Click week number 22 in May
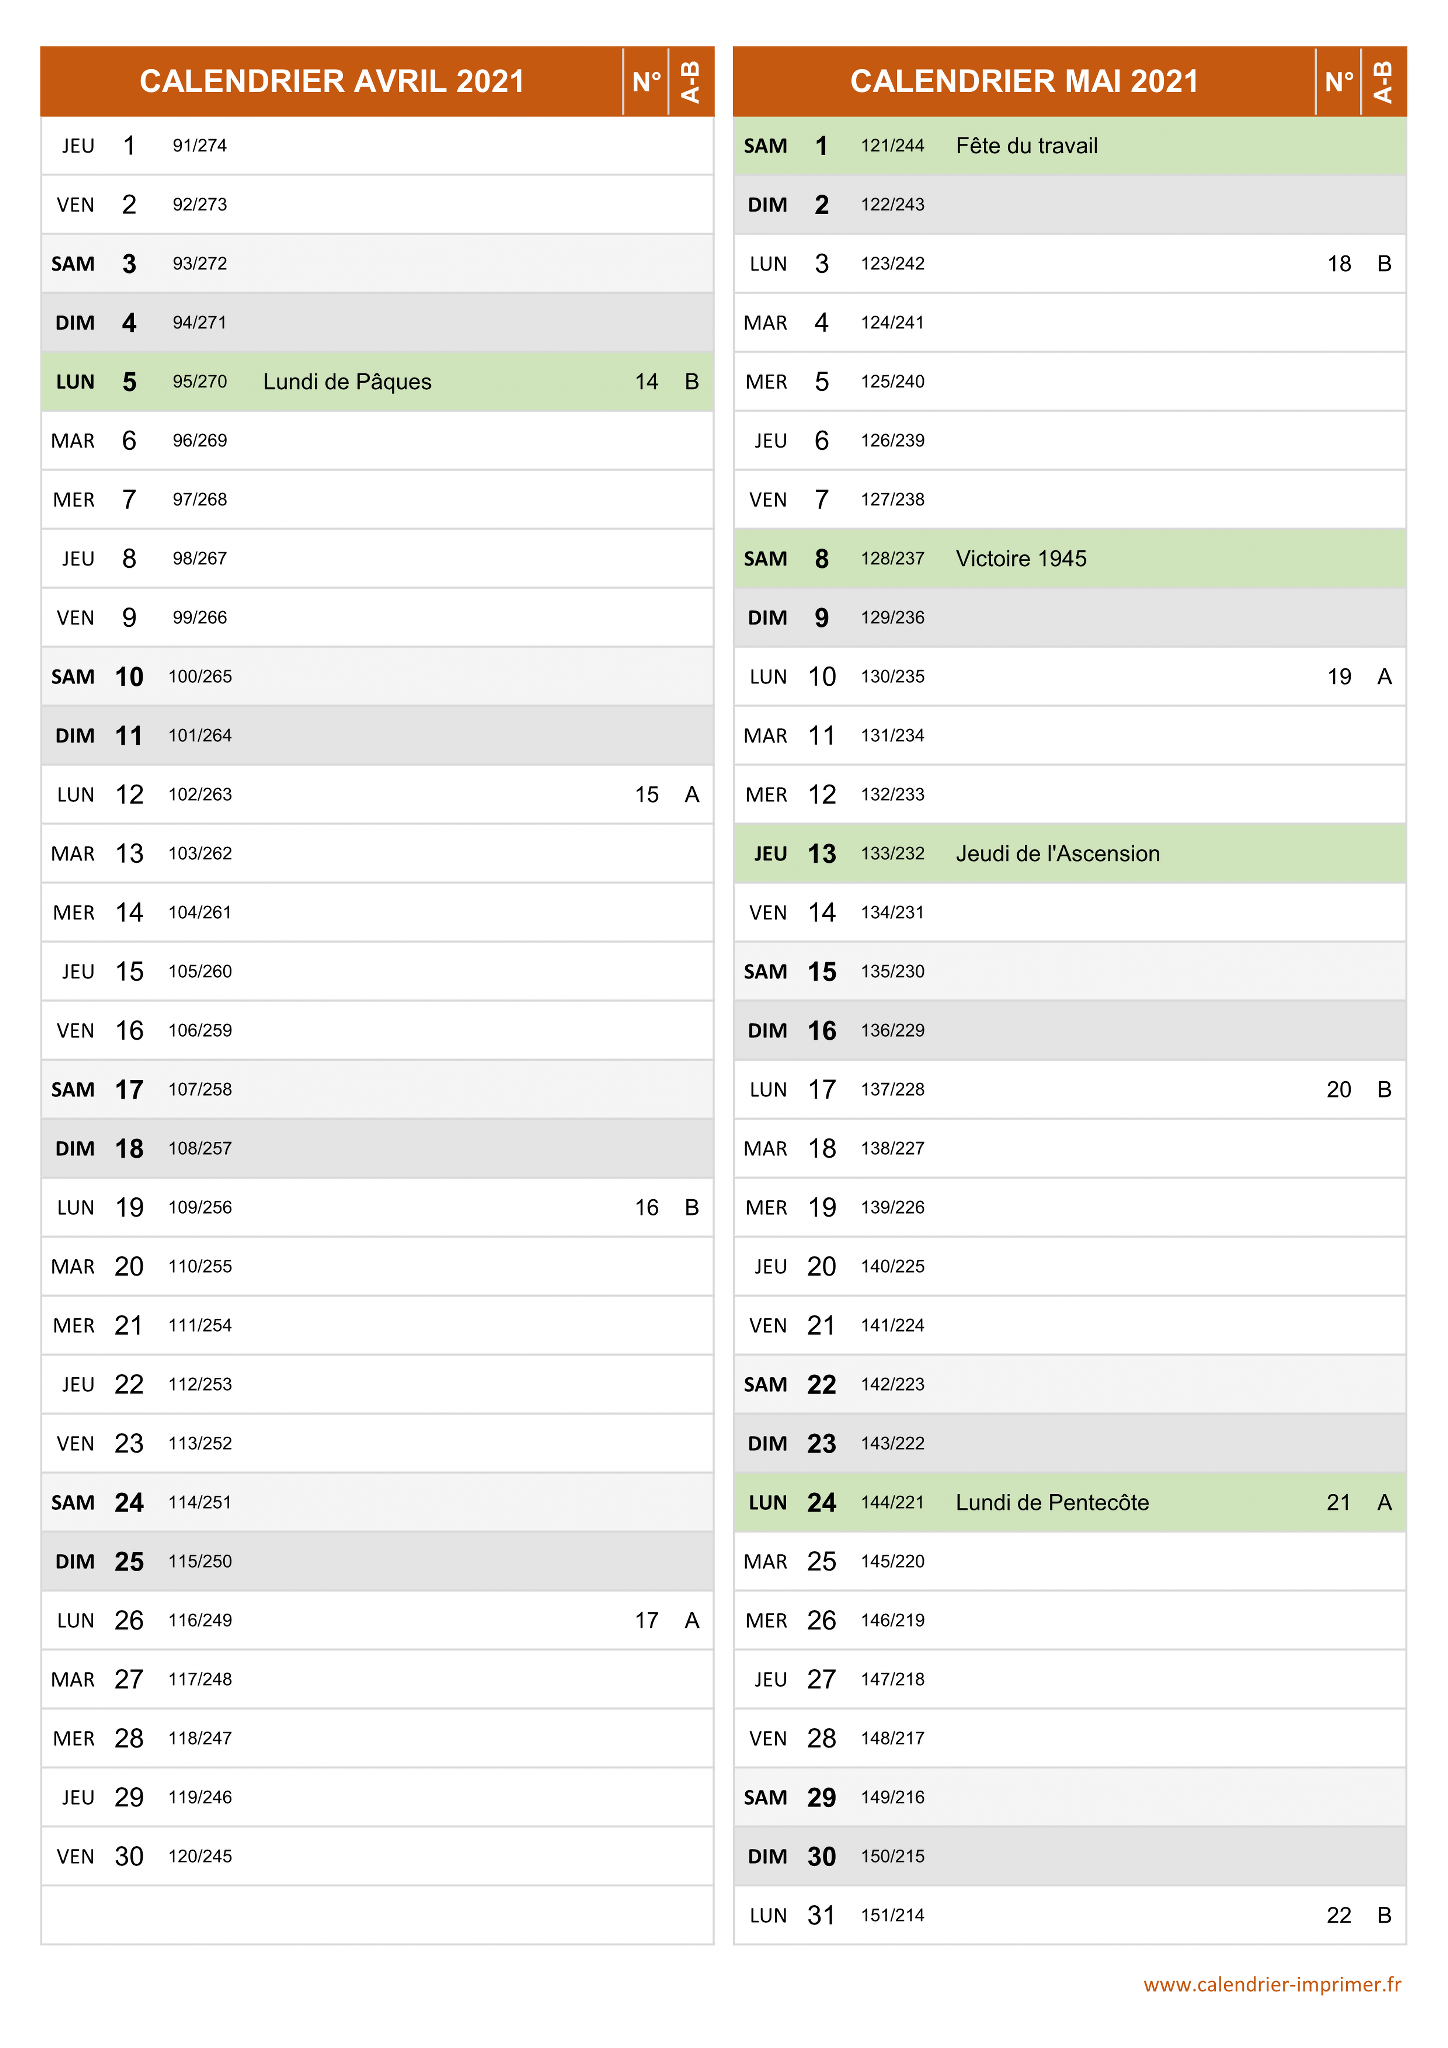1448x2048 pixels. pos(1339,1916)
